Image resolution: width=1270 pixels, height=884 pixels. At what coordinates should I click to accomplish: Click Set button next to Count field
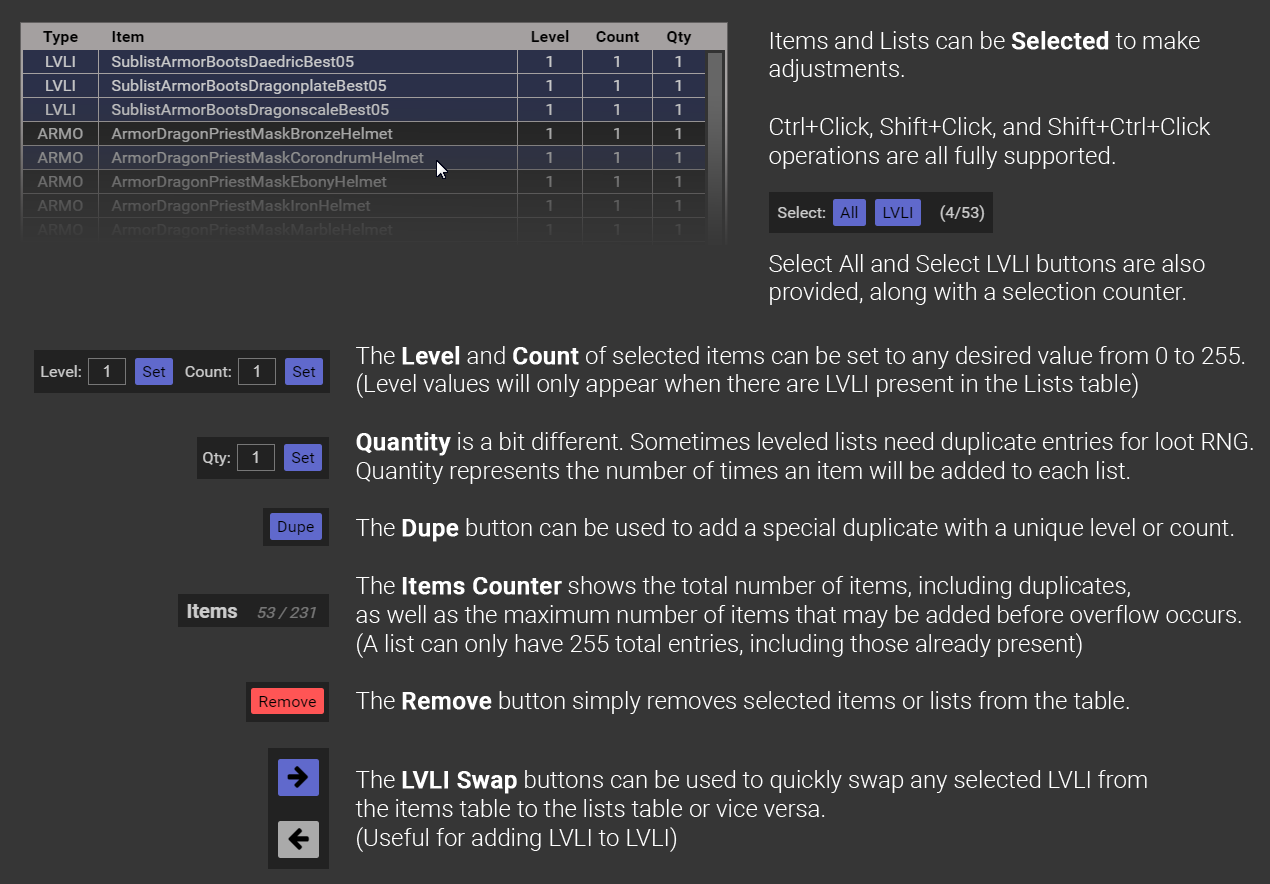pos(304,372)
